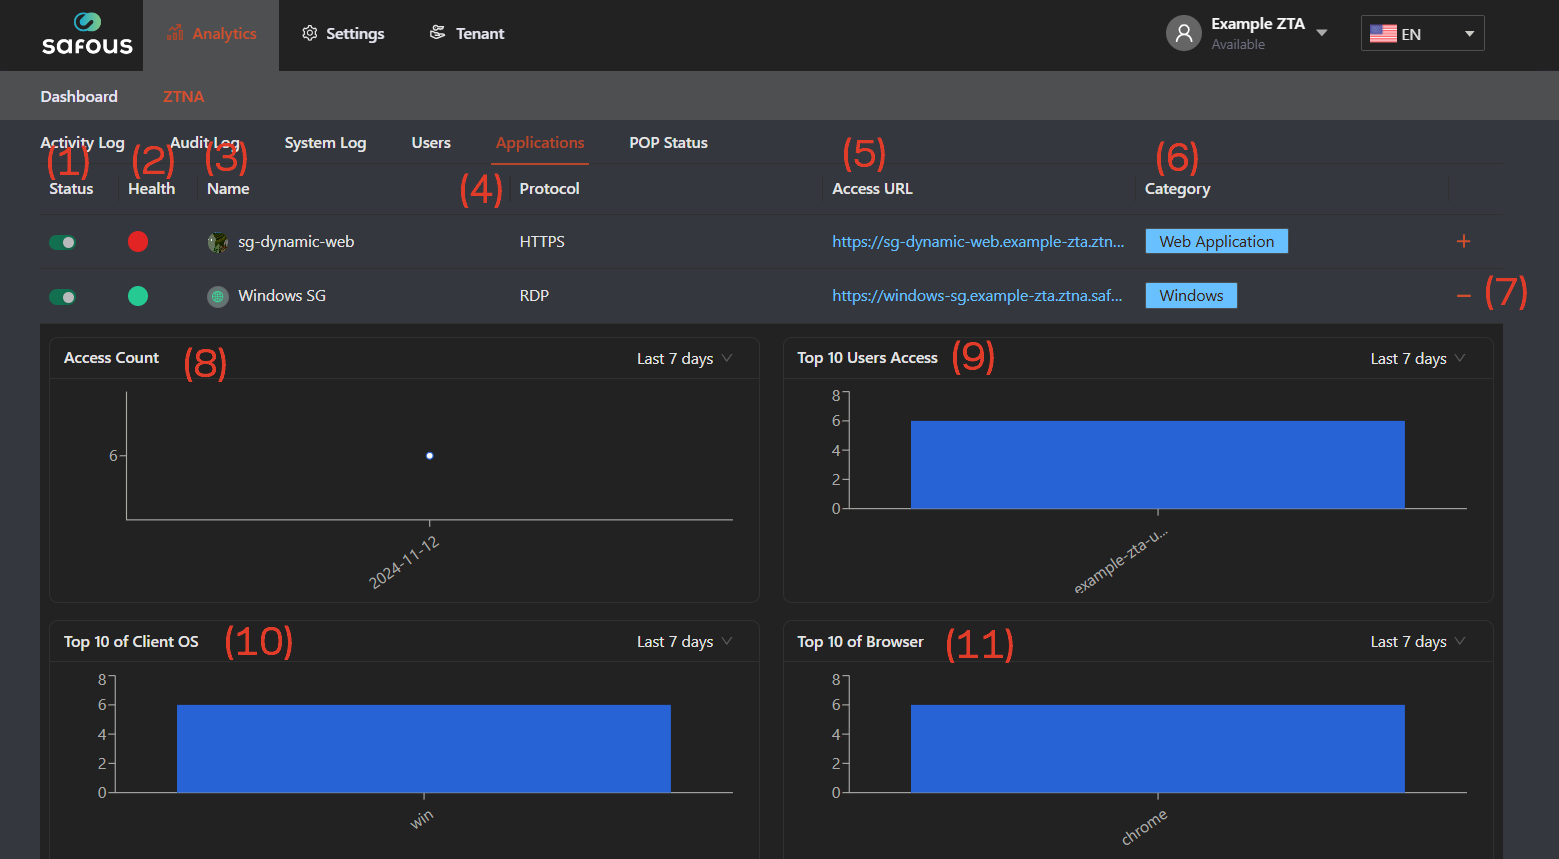Click the green health indicator for Windows SG
The height and width of the screenshot is (859, 1559).
[x=138, y=296]
